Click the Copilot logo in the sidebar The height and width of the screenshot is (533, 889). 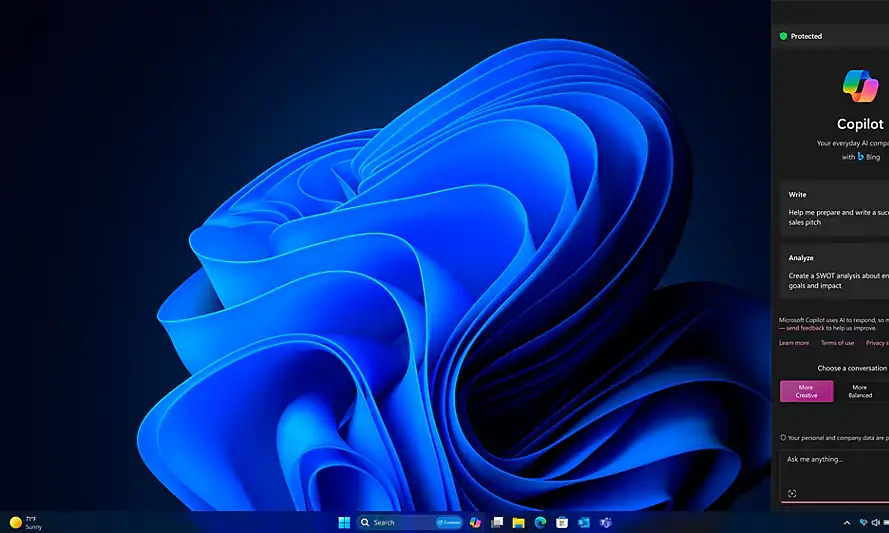point(860,86)
